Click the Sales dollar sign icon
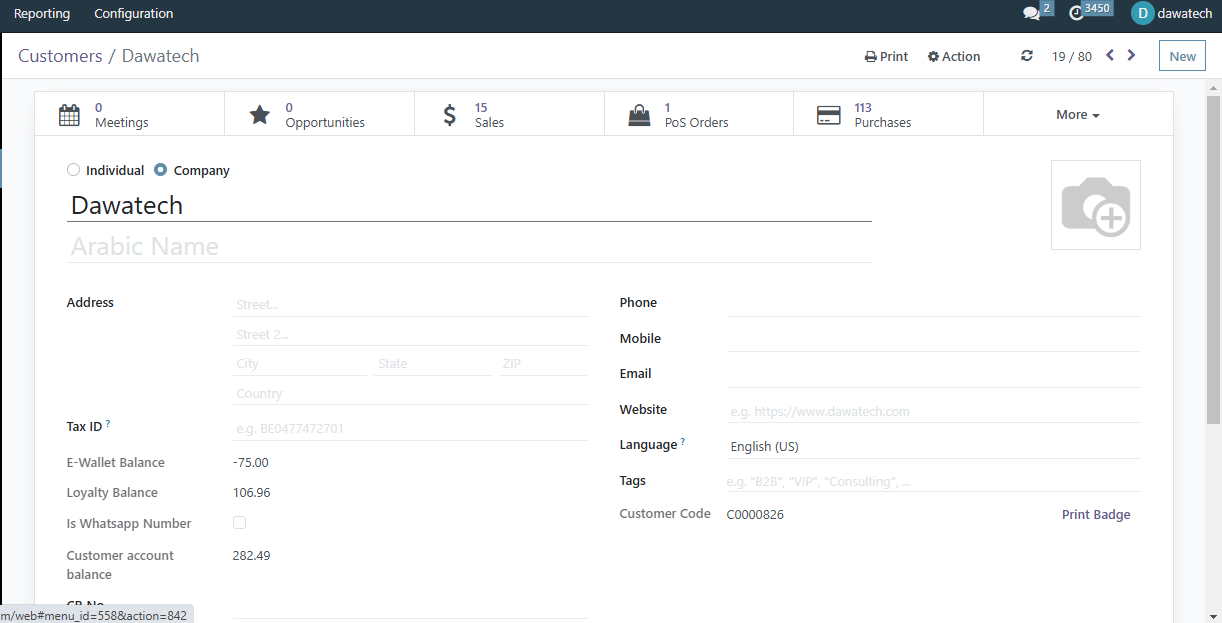This screenshot has width=1222, height=623. click(450, 115)
